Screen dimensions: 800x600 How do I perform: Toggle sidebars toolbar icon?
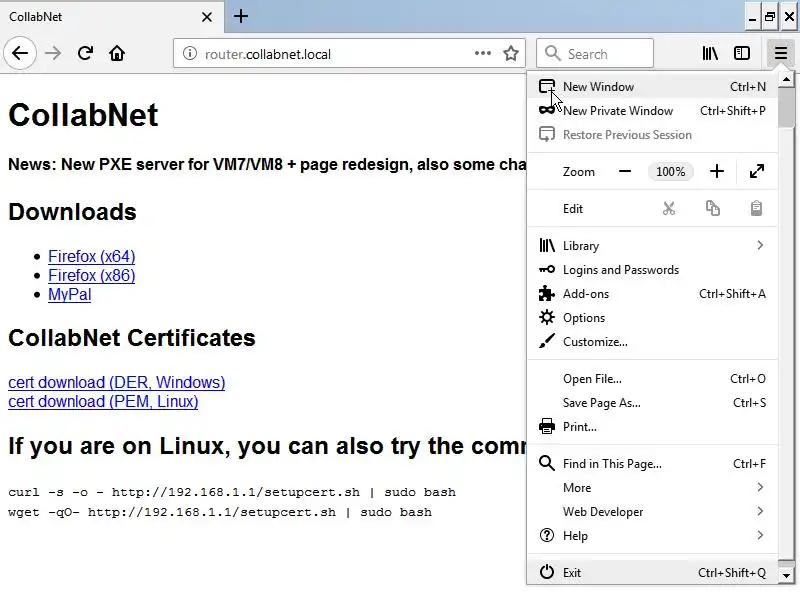click(x=742, y=53)
